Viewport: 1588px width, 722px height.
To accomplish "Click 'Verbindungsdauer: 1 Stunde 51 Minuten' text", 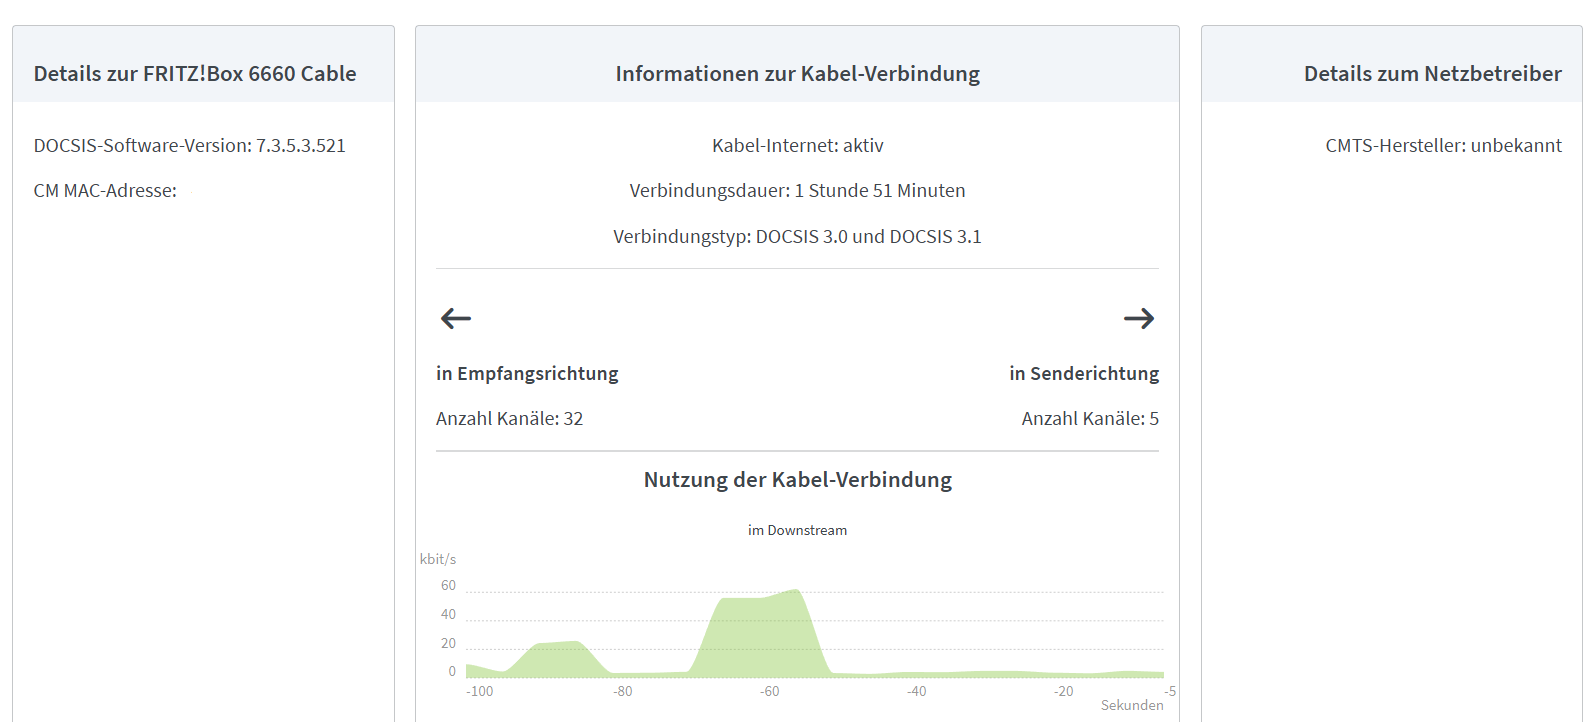I will [798, 191].
